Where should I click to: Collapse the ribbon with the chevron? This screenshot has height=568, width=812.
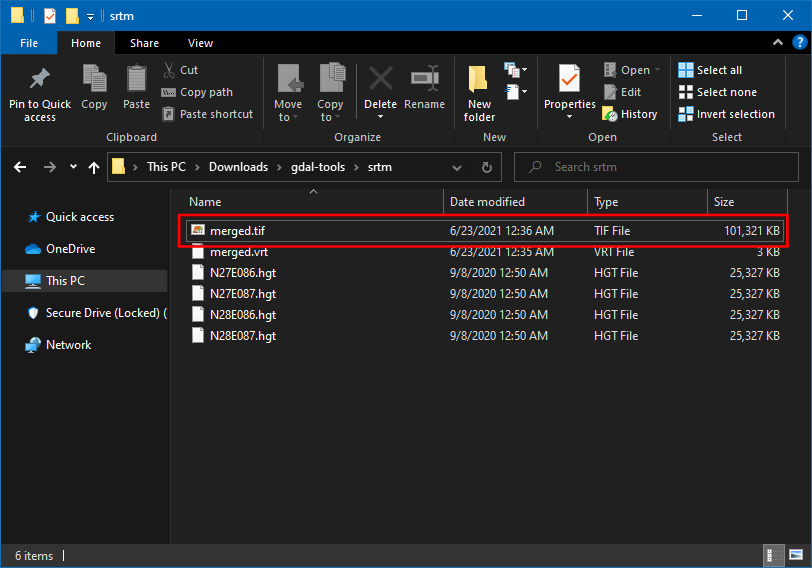tap(776, 43)
